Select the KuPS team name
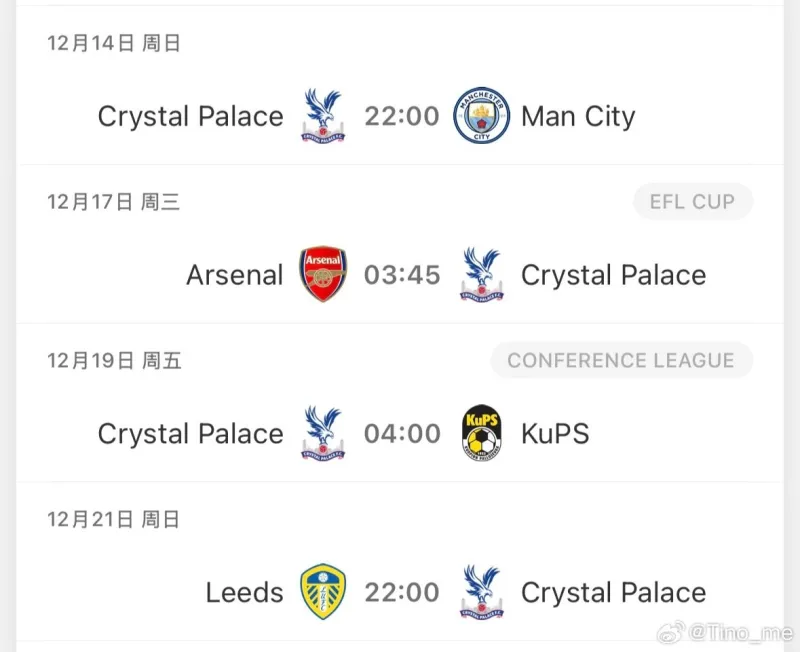The image size is (800, 652). 555,434
